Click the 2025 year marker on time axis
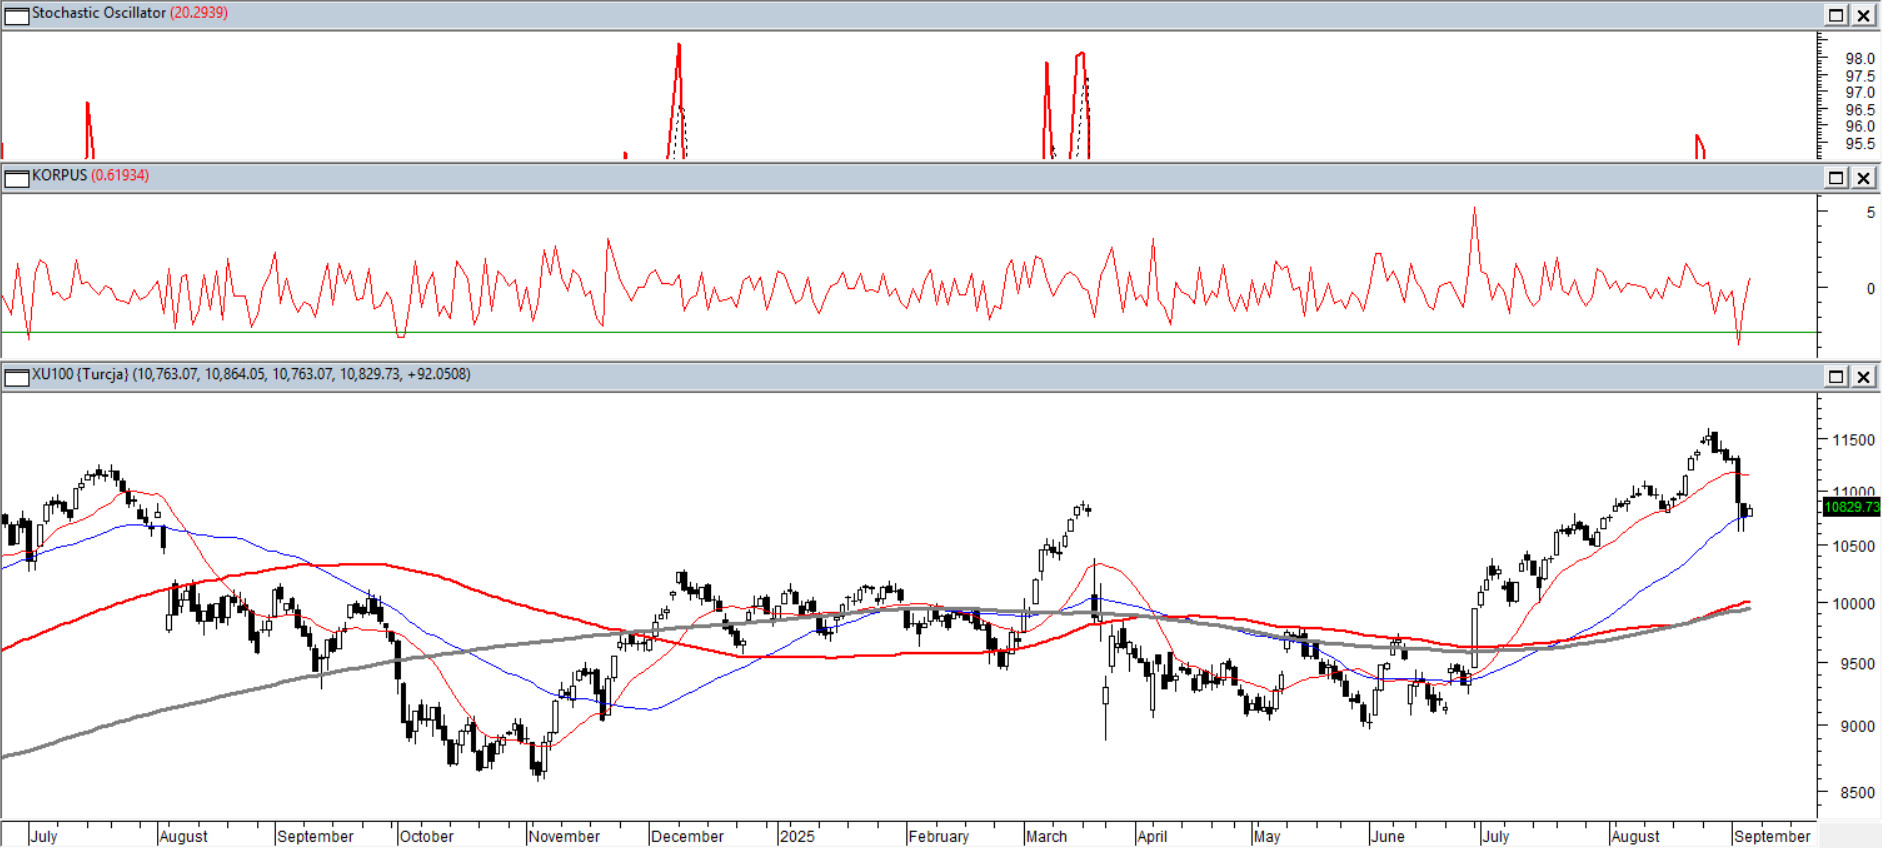The width and height of the screenshot is (1882, 848). coord(797,836)
